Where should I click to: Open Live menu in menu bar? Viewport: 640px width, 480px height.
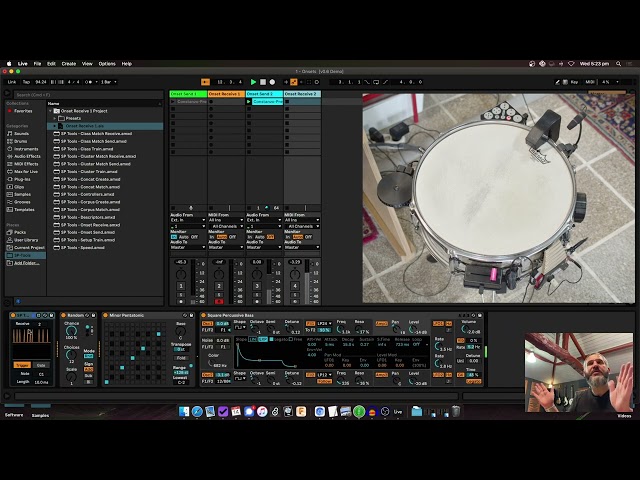click(22, 64)
